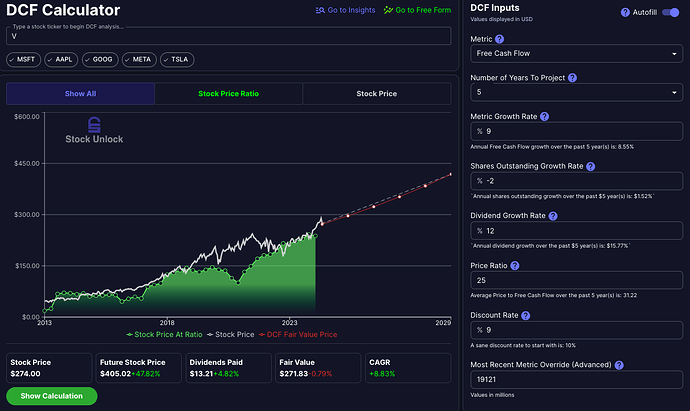
Task: Click the Price Ratio input field
Action: pyautogui.click(x=576, y=280)
